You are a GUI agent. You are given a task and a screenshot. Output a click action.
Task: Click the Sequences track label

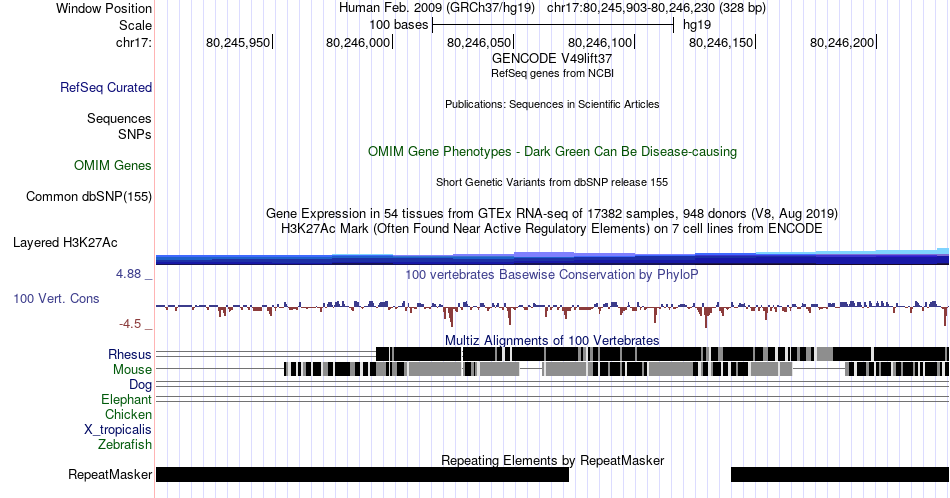point(119,118)
